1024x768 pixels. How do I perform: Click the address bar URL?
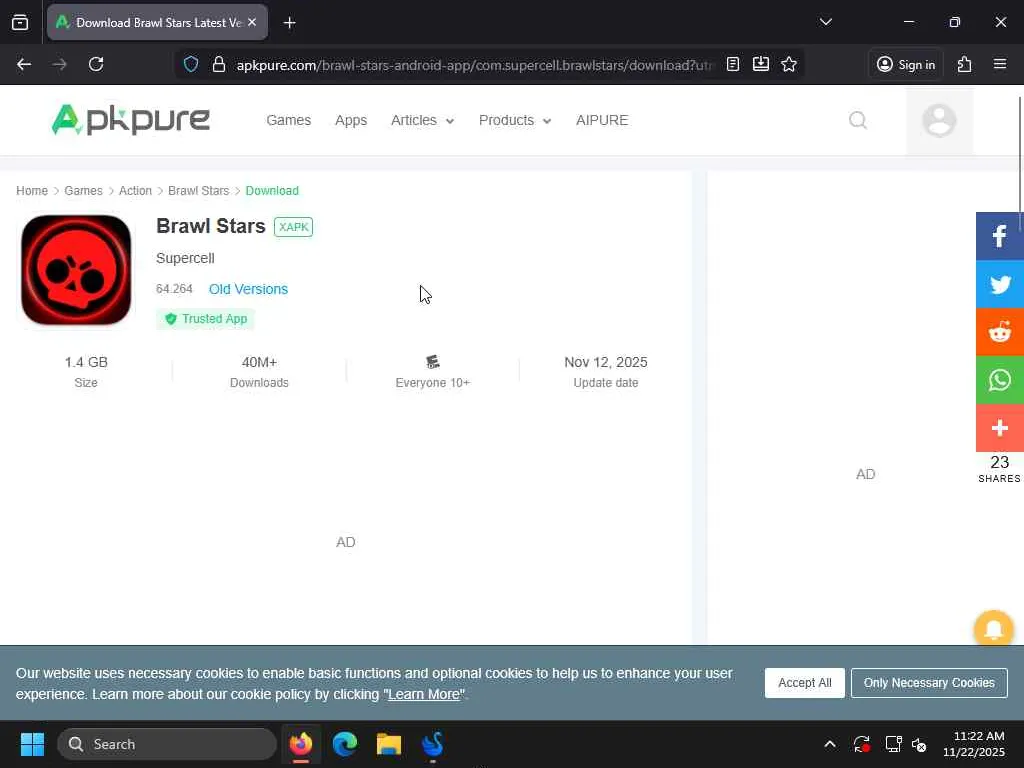[x=475, y=65]
